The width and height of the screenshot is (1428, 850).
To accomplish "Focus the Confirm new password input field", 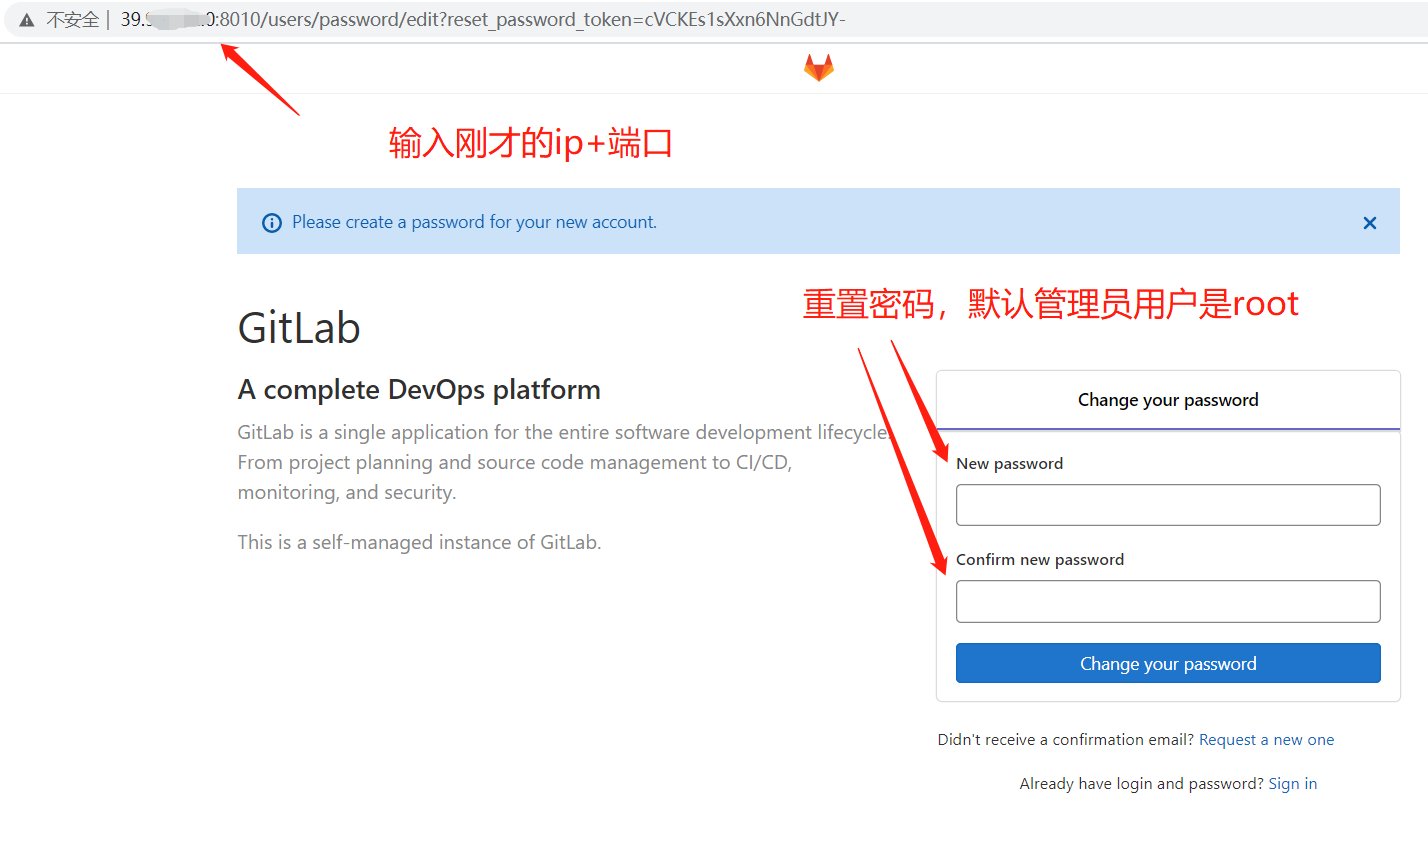I will click(x=1167, y=601).
